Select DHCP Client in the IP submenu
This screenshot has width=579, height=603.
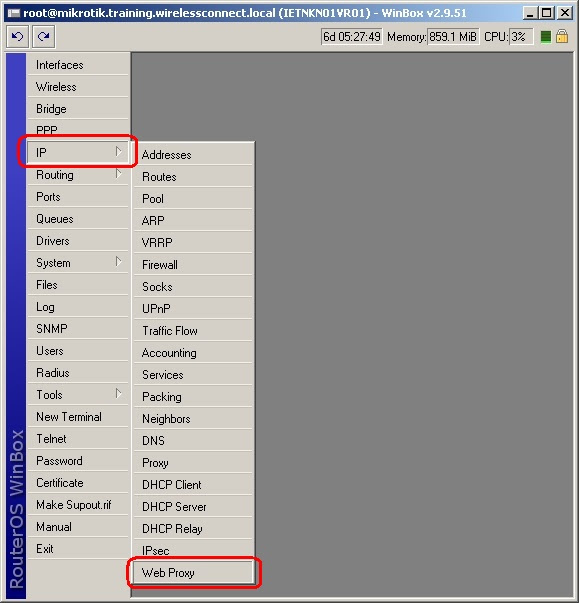point(193,485)
